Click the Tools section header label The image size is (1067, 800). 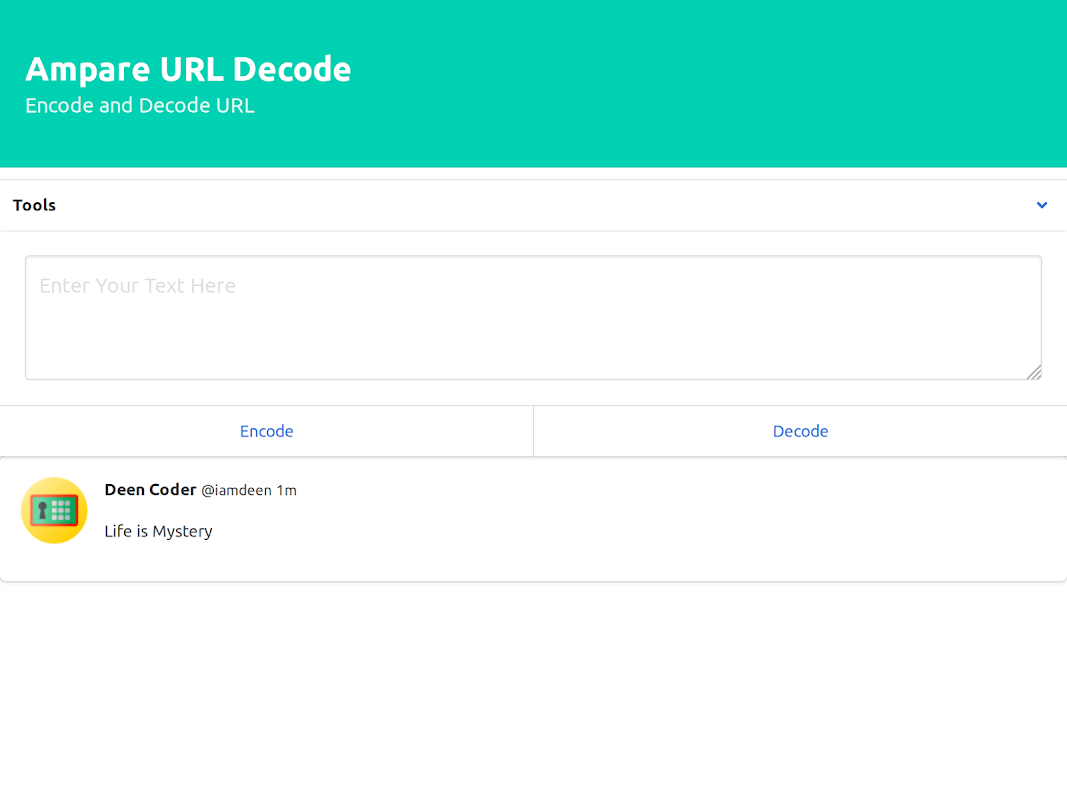pos(34,205)
